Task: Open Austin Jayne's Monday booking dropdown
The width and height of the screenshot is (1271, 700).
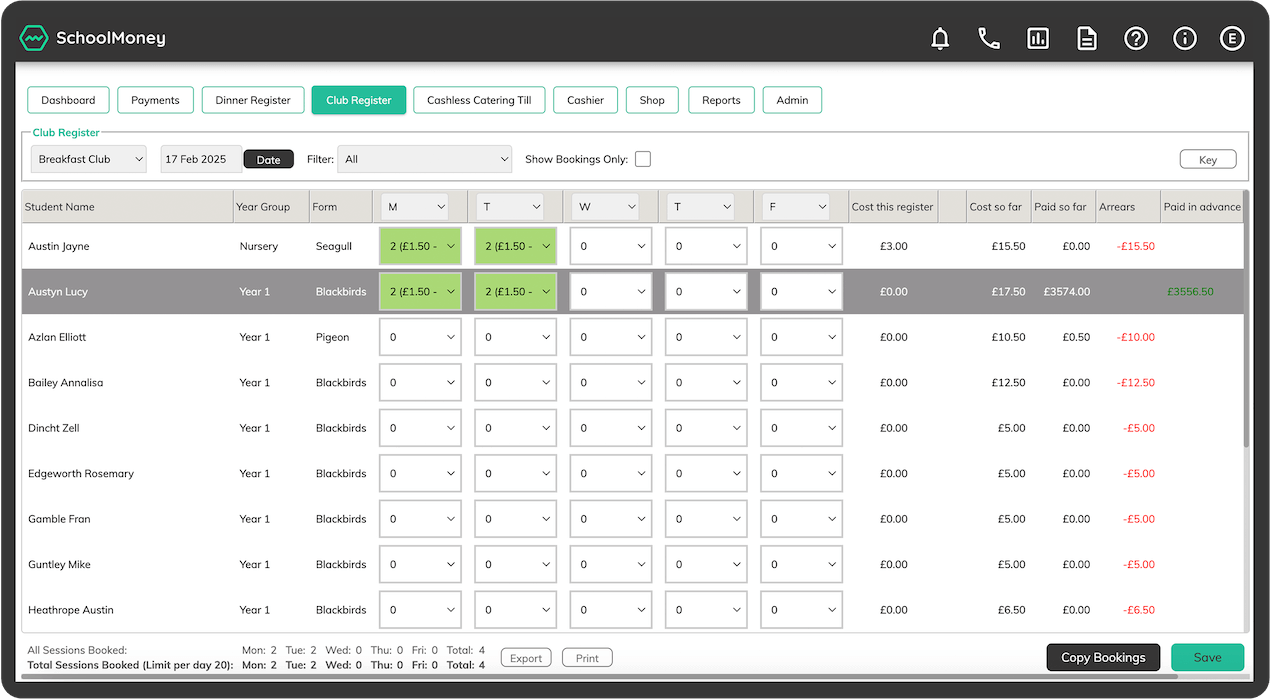Action: click(x=420, y=246)
